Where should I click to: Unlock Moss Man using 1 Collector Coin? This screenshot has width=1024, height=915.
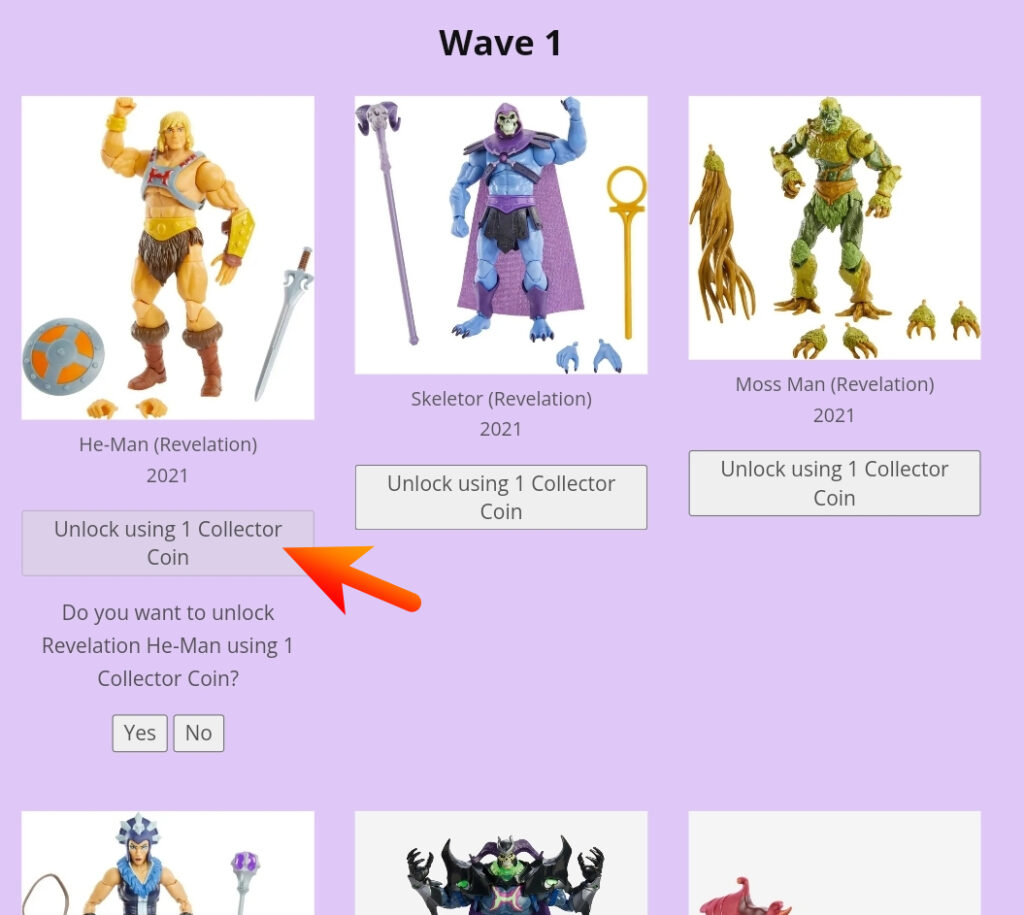[x=835, y=483]
